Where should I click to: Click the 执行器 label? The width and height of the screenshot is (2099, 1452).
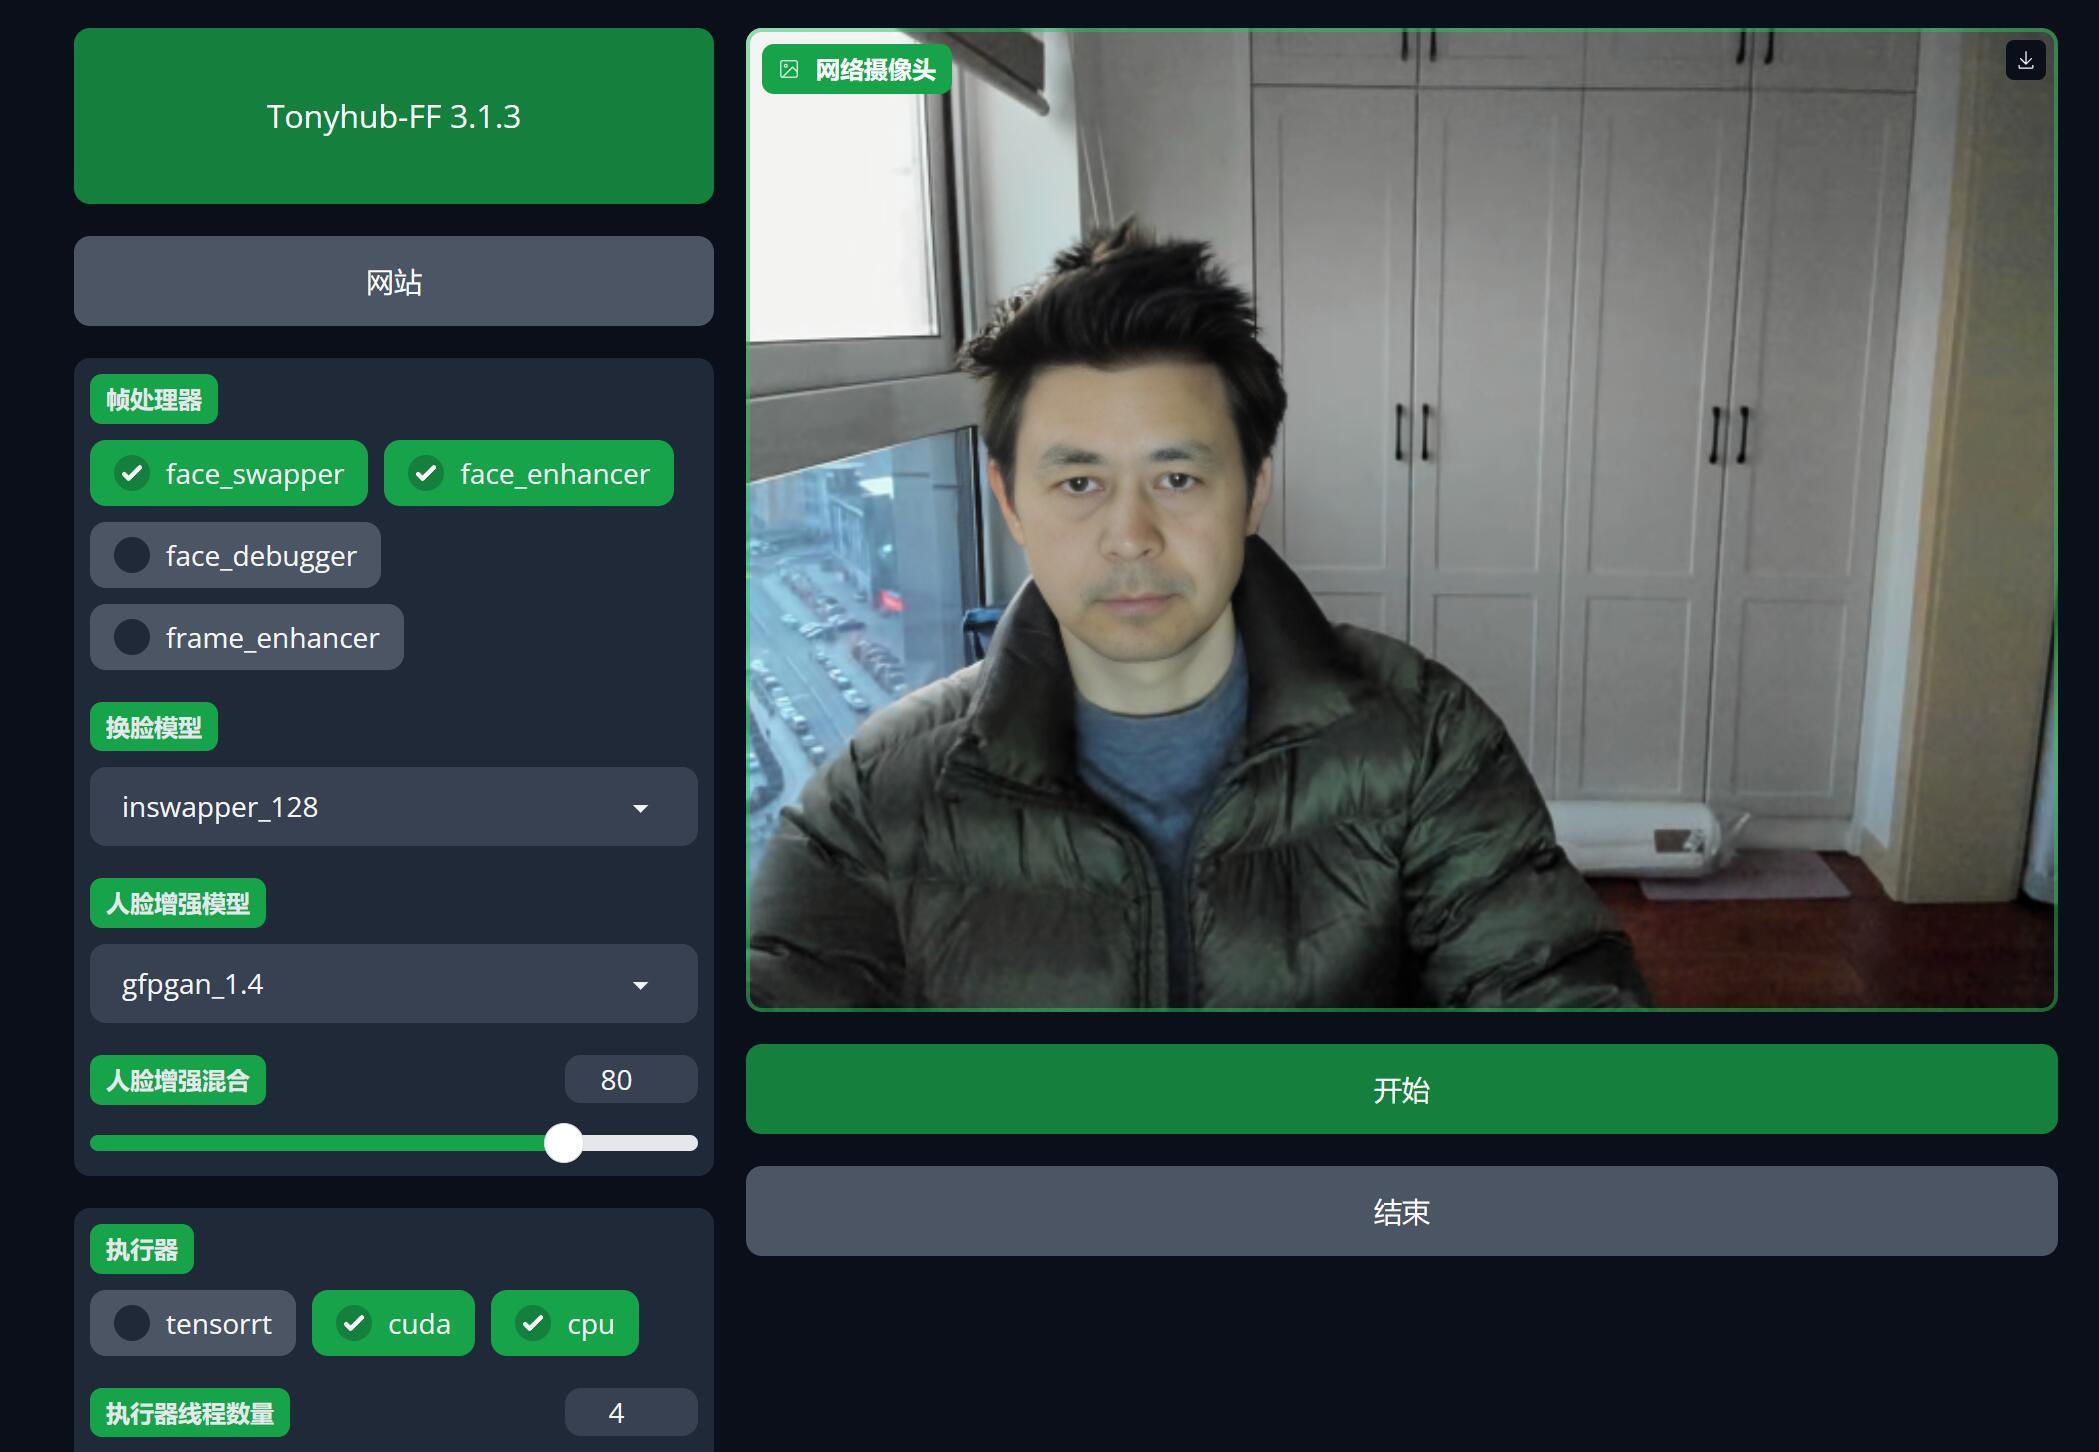click(142, 1249)
